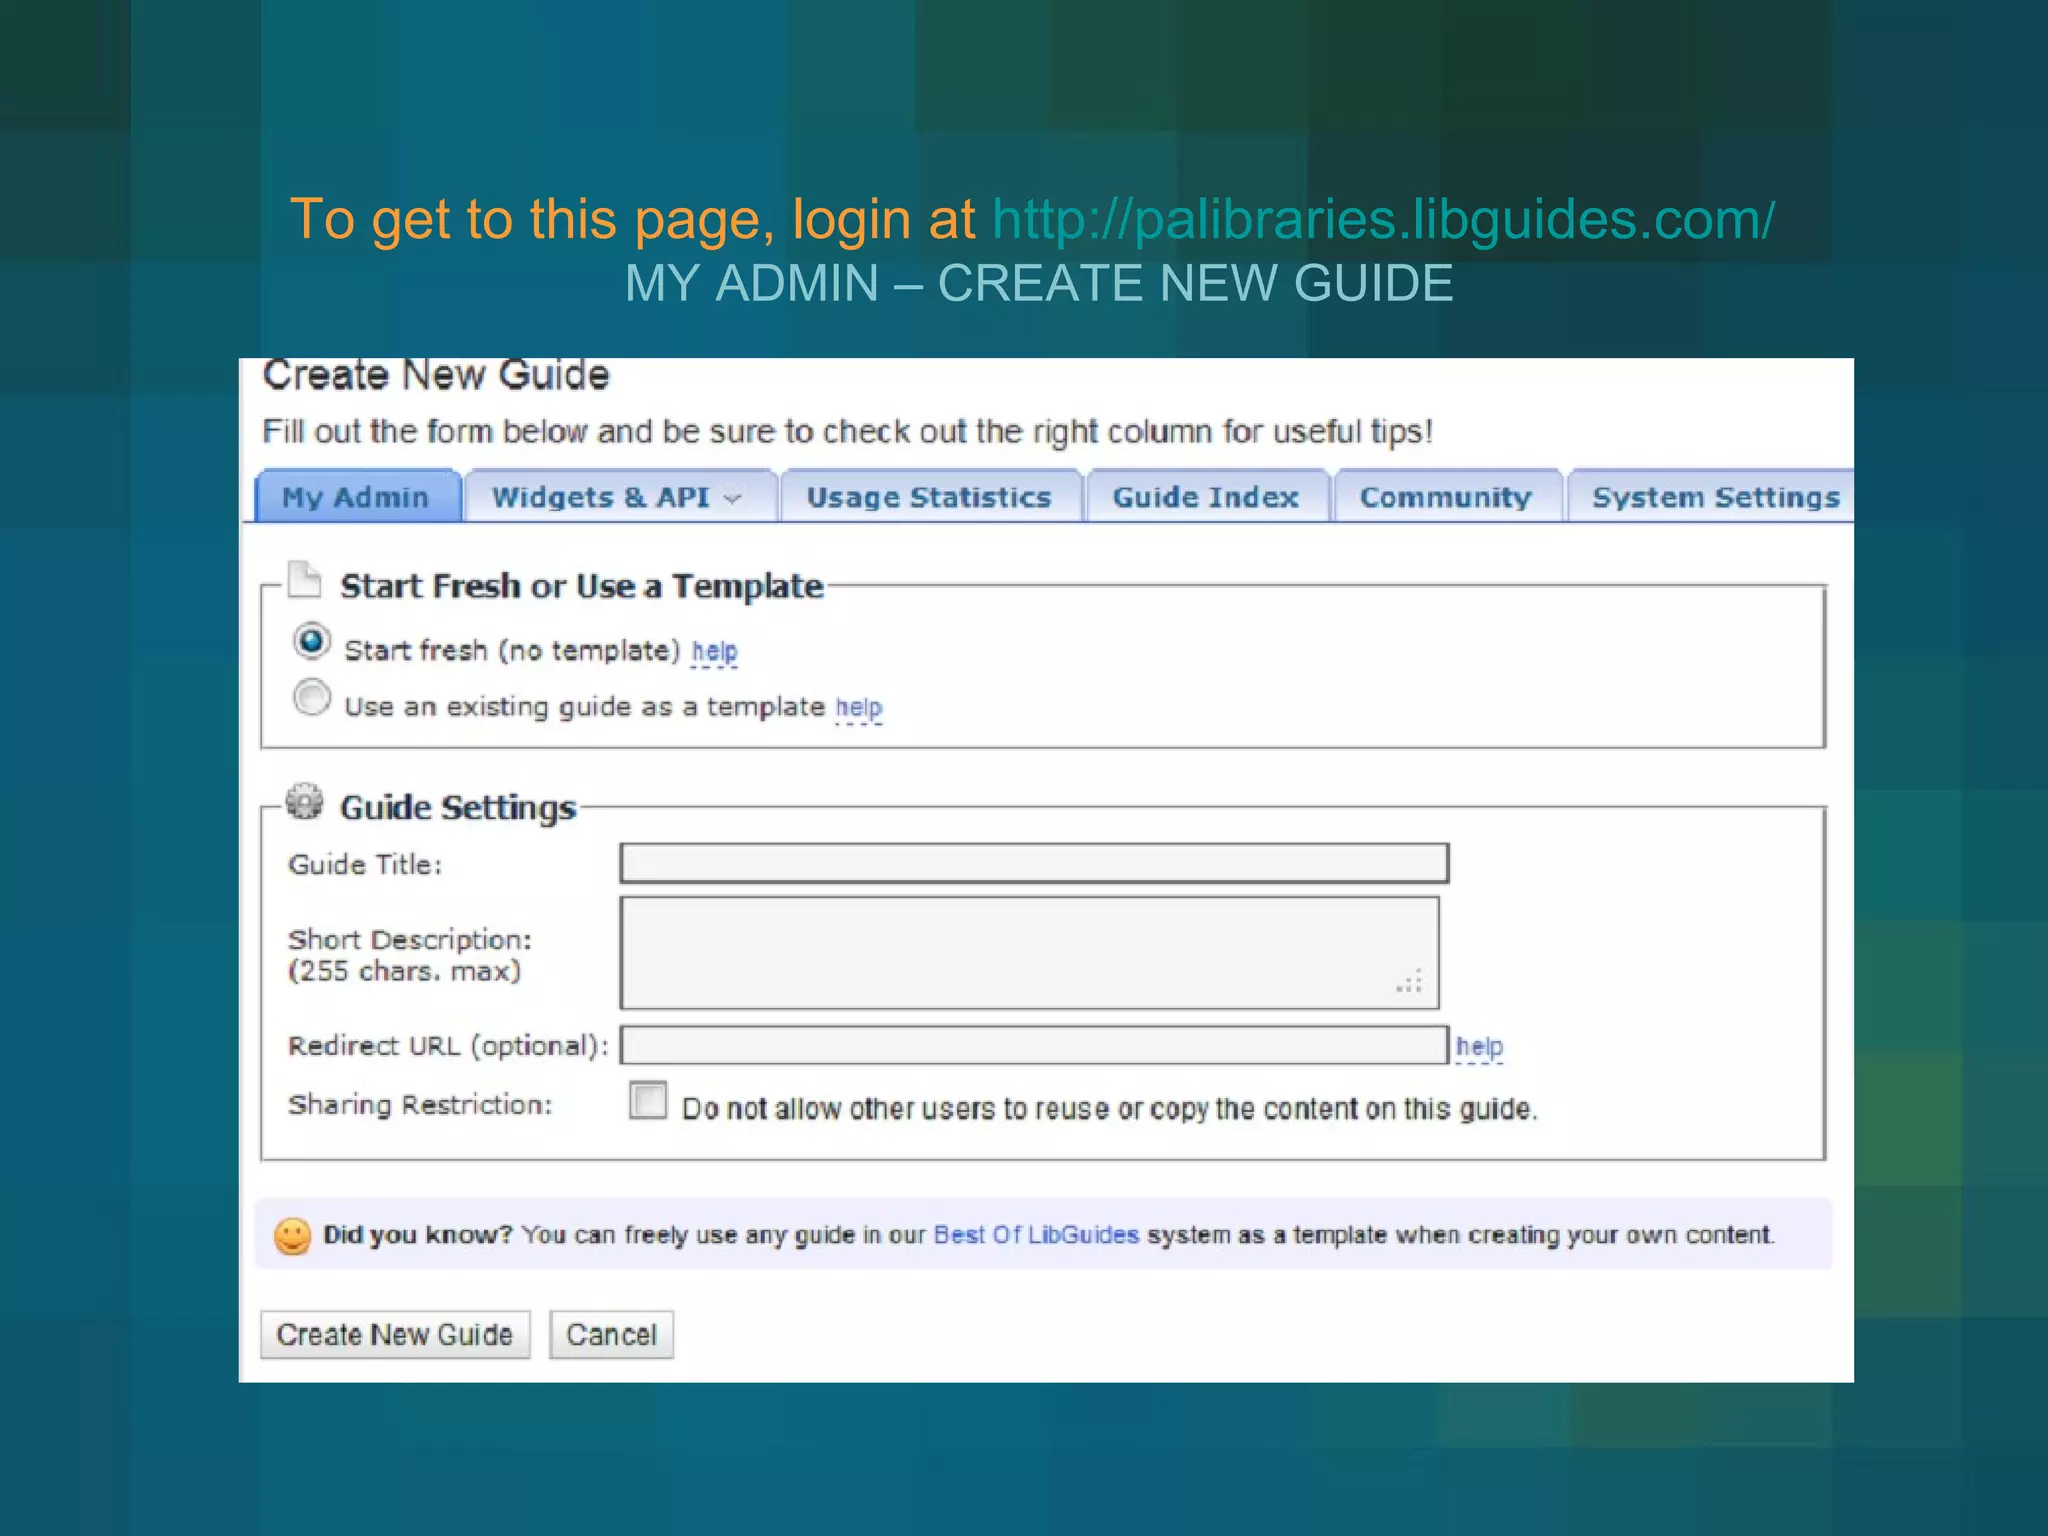2048x1536 pixels.
Task: Focus the Redirect URL input field
Action: click(x=1034, y=1045)
